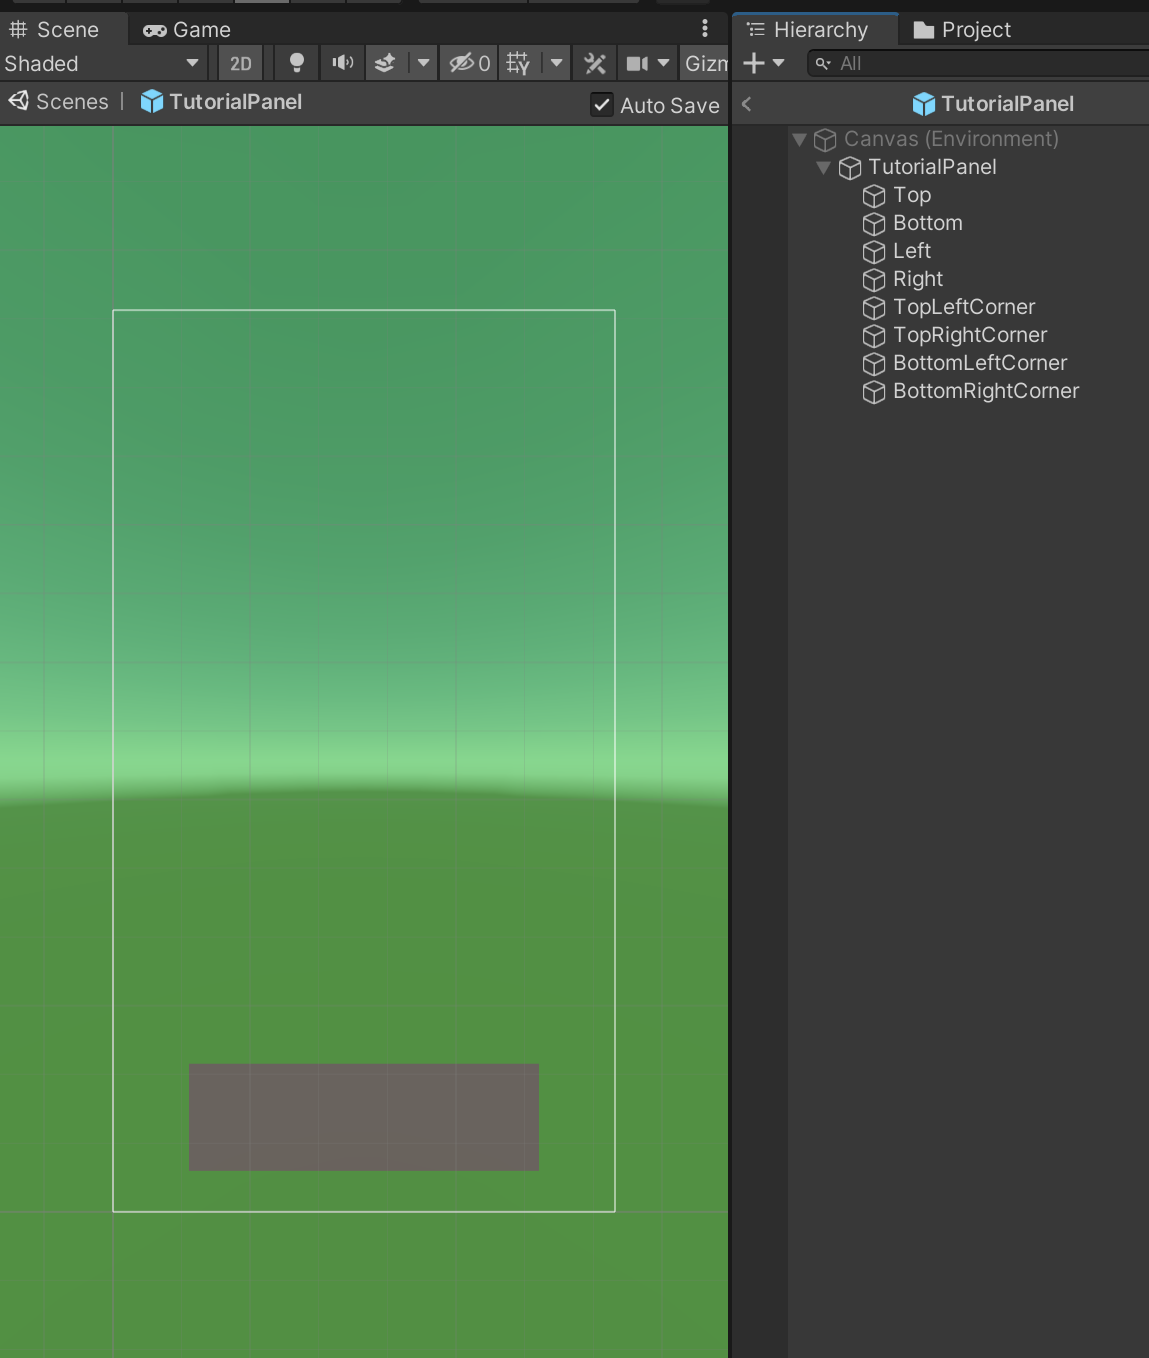This screenshot has width=1149, height=1358.
Task: Toggle scene audio speaker icon
Action: point(342,63)
